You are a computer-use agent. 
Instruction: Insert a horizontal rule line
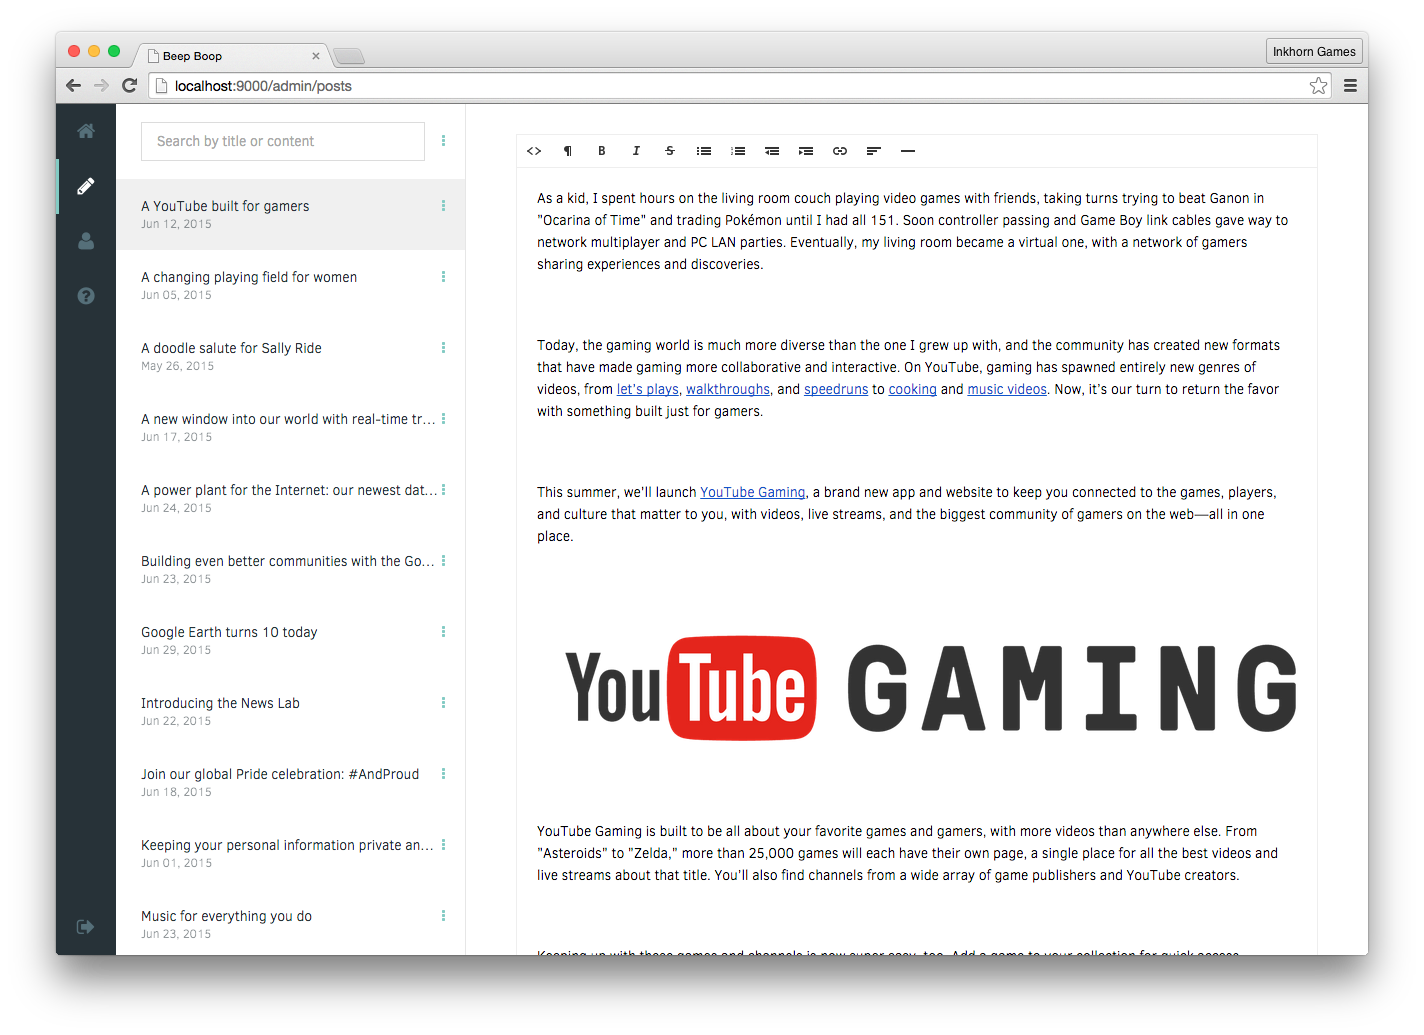click(908, 151)
